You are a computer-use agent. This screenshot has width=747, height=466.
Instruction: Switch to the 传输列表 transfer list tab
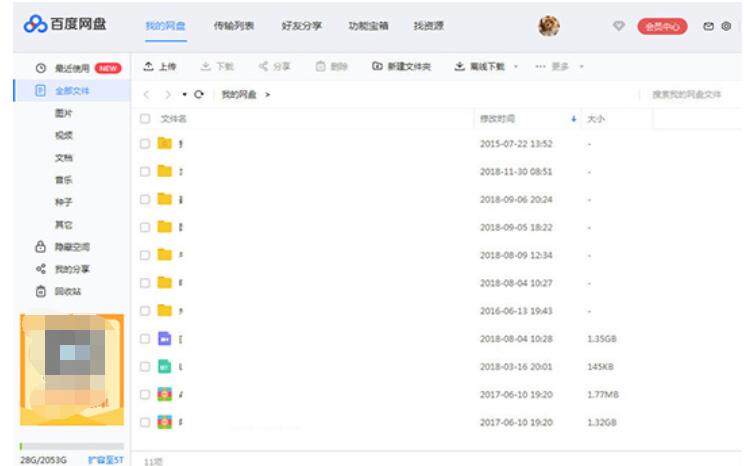233,26
